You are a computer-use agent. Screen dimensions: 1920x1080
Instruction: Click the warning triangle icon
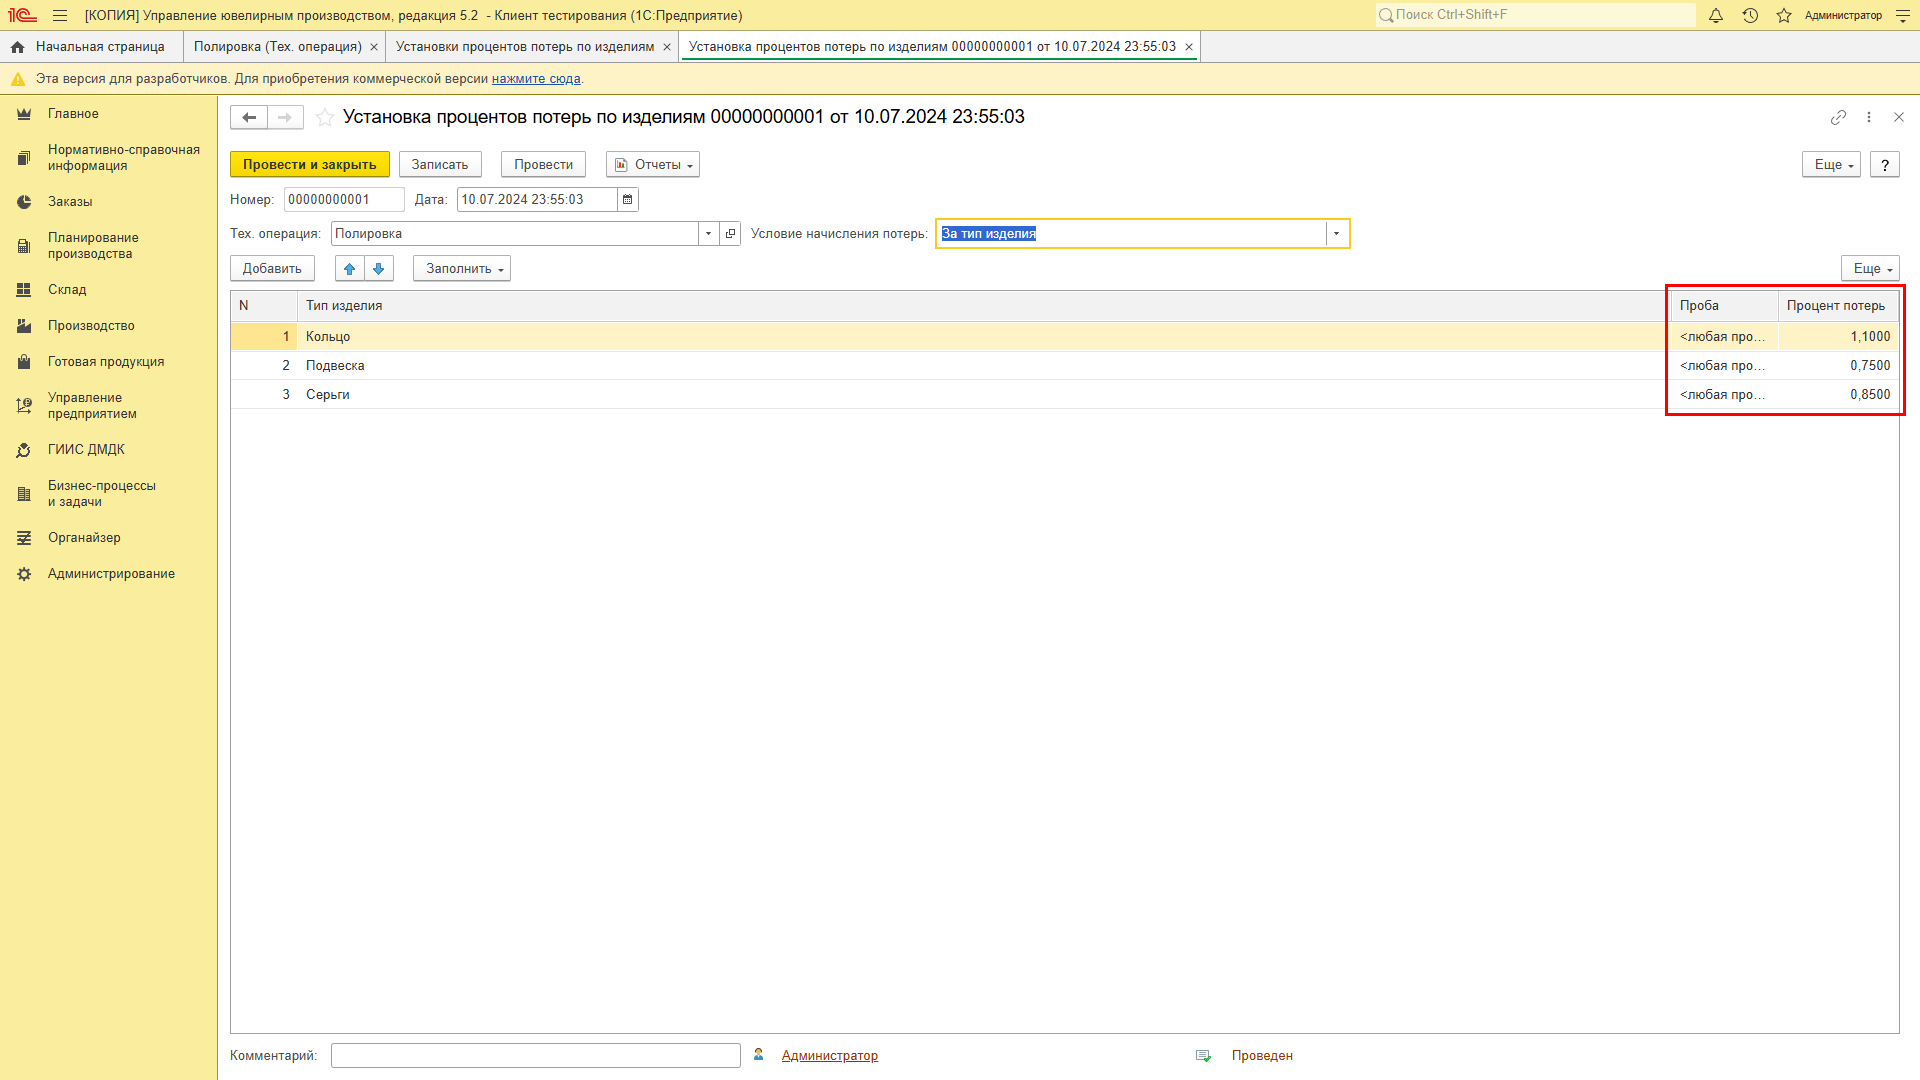point(17,79)
